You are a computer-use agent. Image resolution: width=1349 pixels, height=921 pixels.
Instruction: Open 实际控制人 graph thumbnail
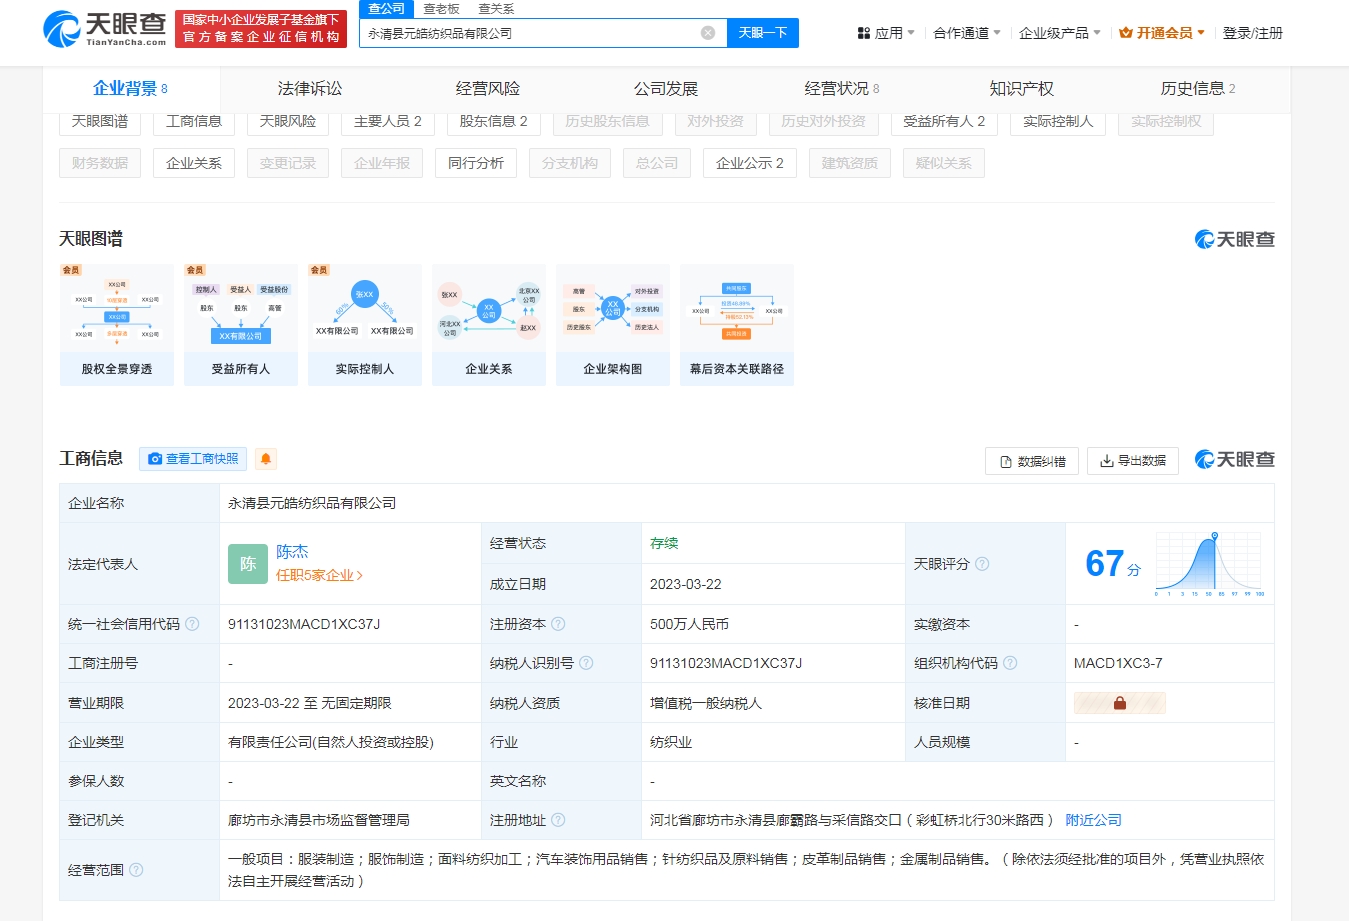point(365,325)
